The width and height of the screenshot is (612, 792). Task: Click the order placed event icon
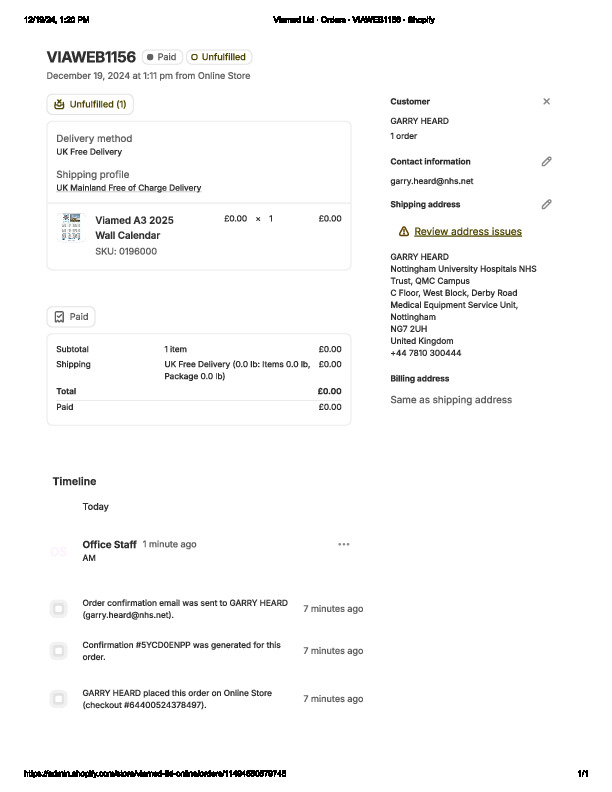point(59,699)
